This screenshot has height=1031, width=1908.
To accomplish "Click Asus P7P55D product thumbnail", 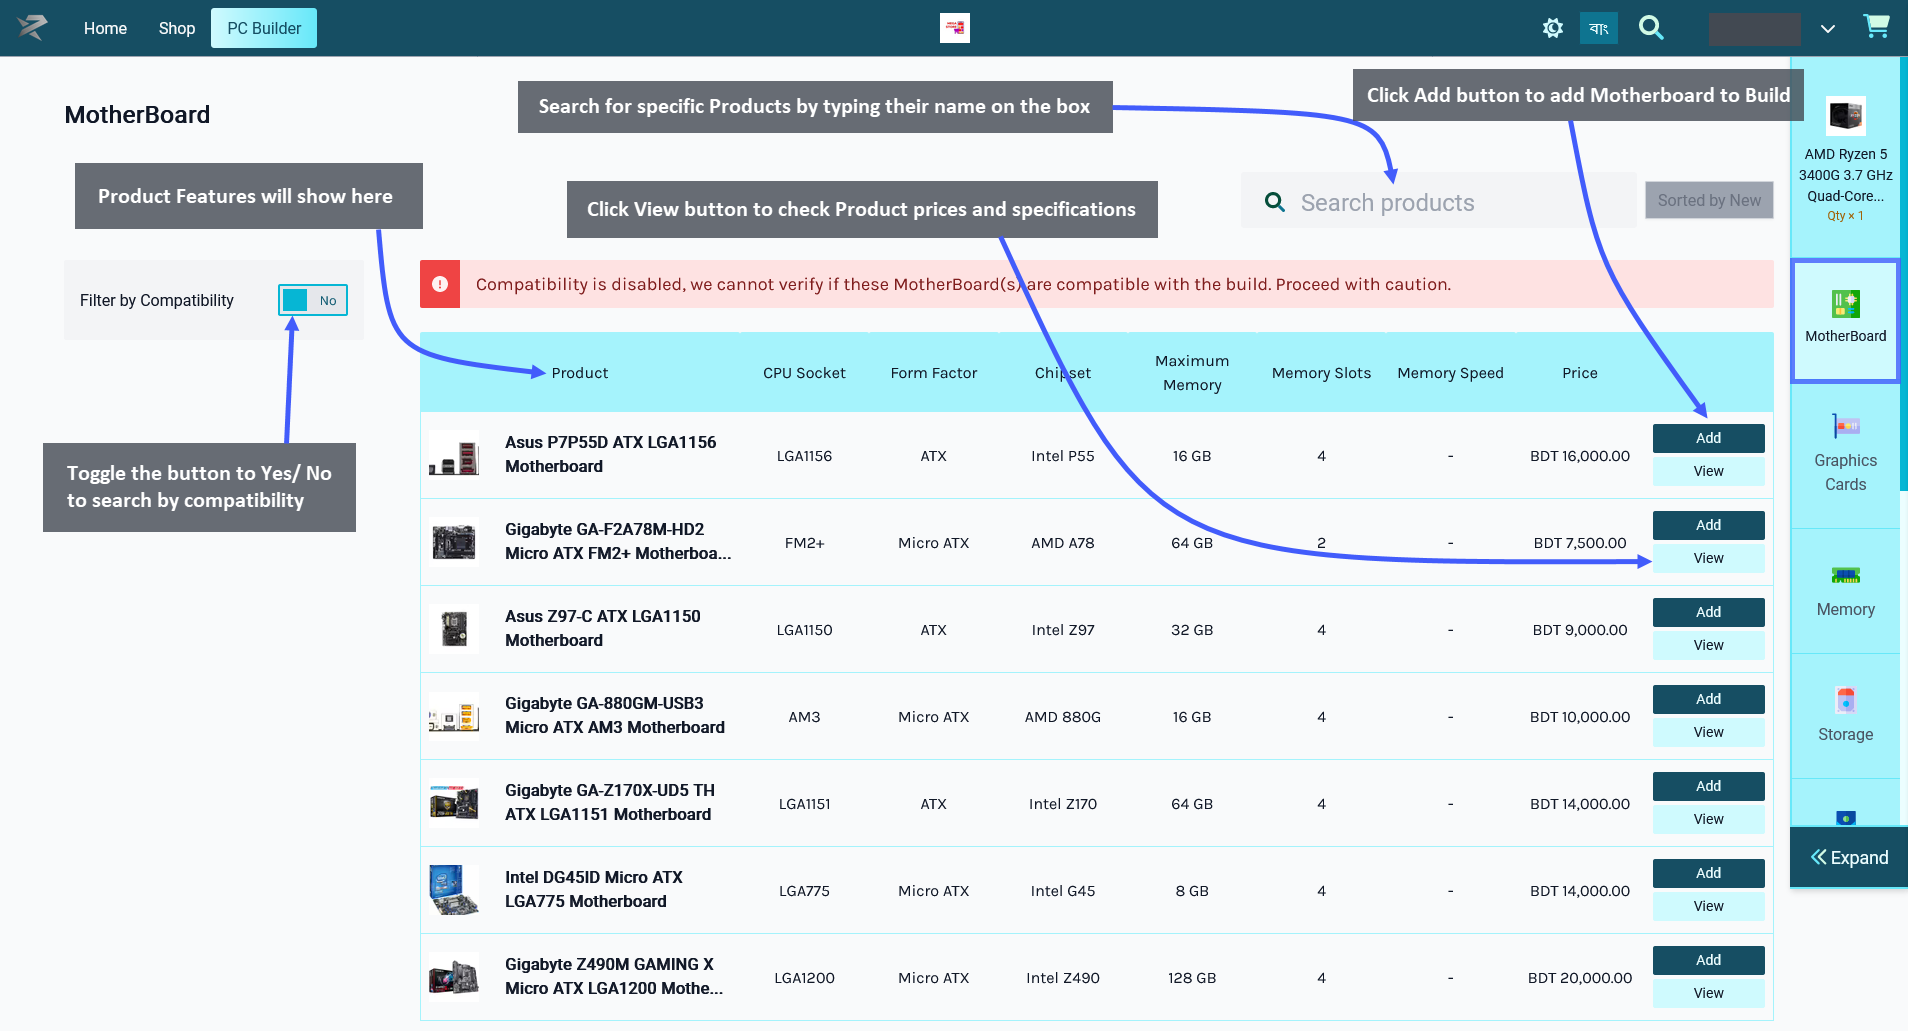I will [x=454, y=455].
